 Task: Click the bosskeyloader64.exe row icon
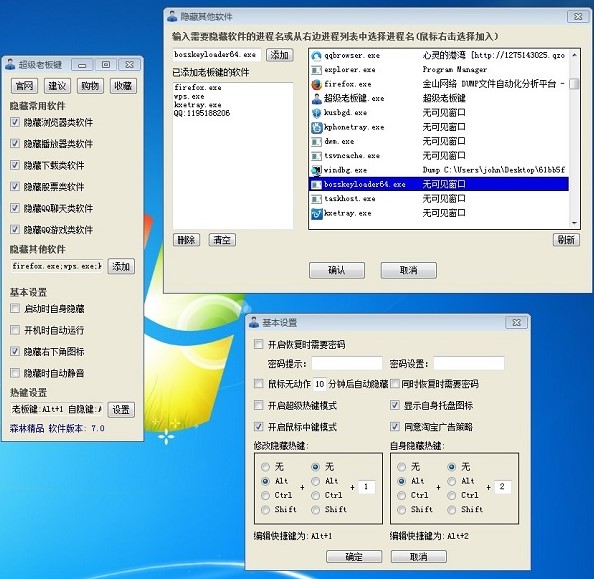click(316, 185)
